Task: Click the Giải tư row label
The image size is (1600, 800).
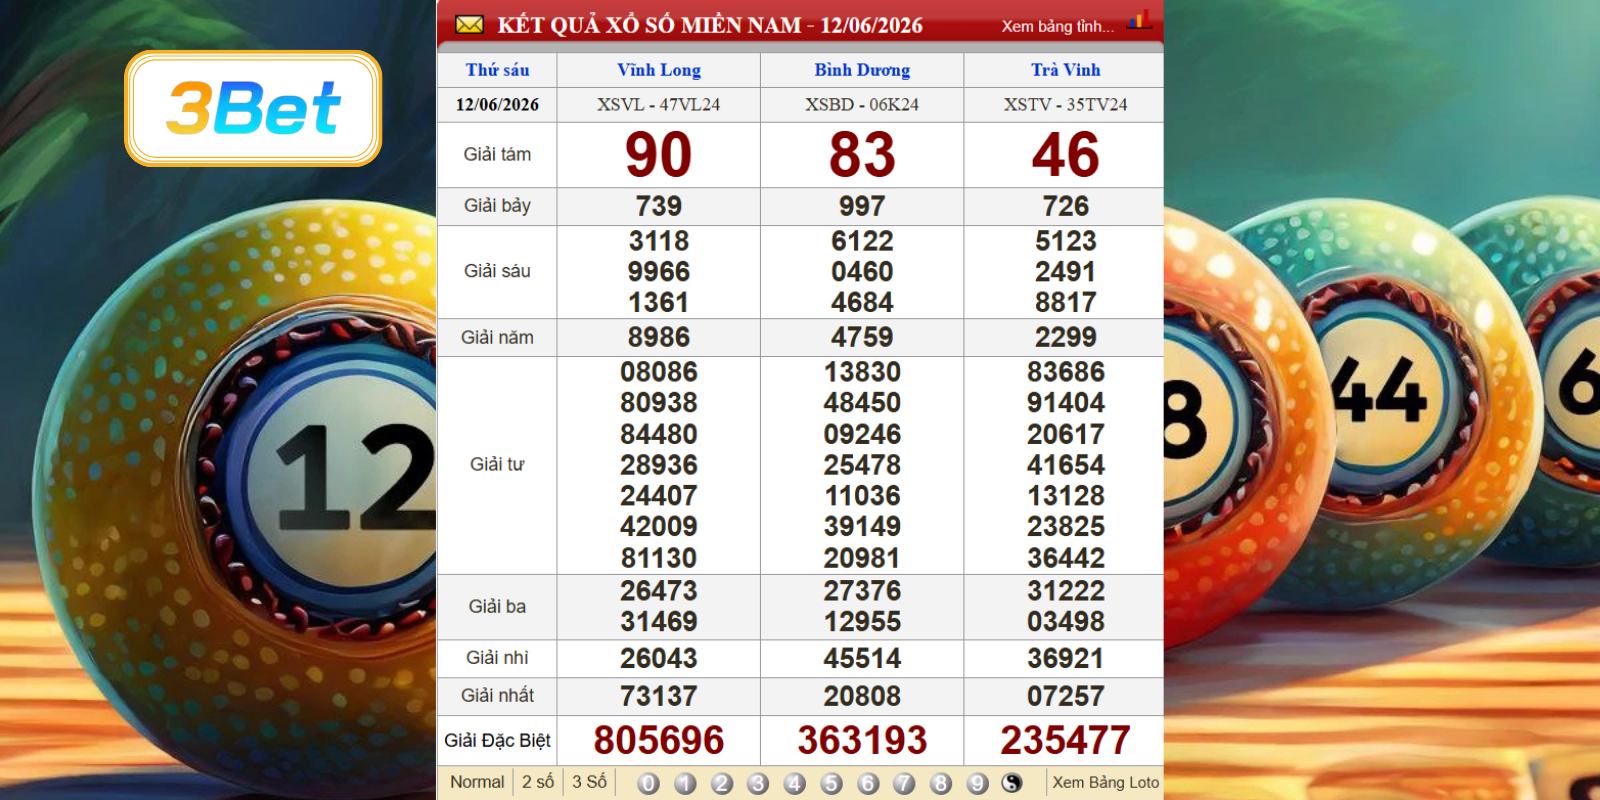Action: pos(497,465)
